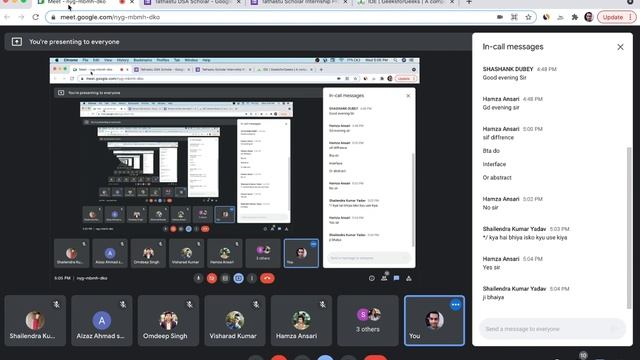Click the blue present button in presented preview
Viewport: 640px width, 360px height.
tap(238, 278)
